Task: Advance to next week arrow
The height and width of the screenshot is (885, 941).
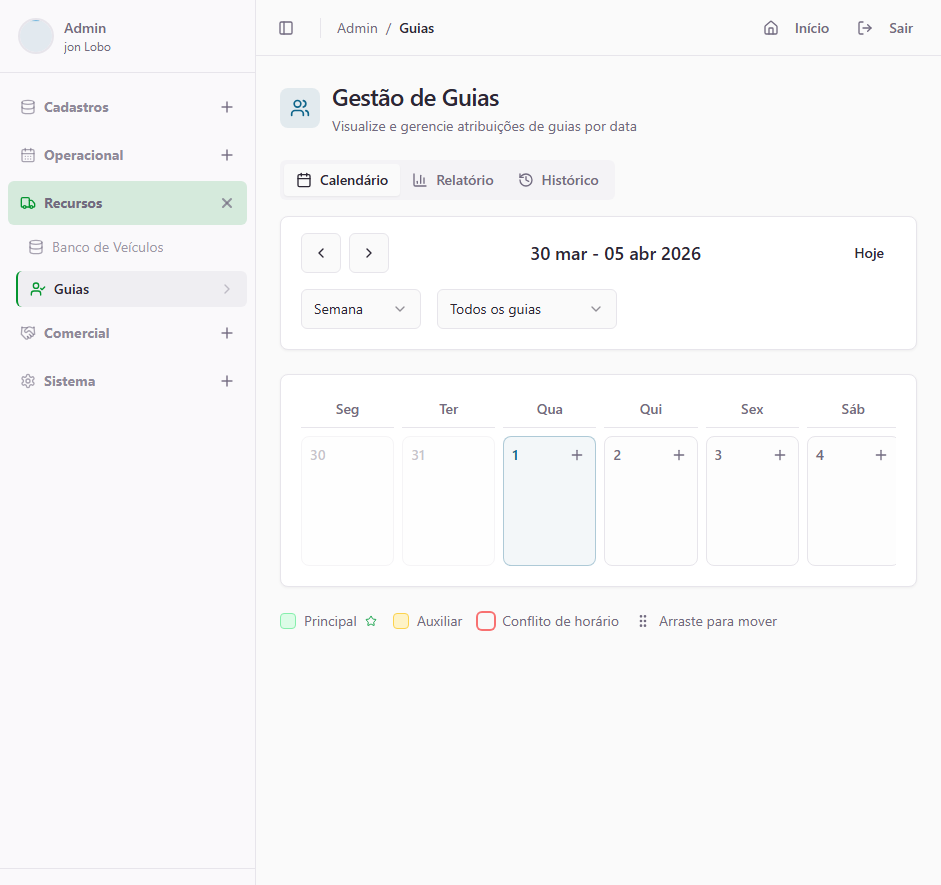Action: [x=369, y=253]
